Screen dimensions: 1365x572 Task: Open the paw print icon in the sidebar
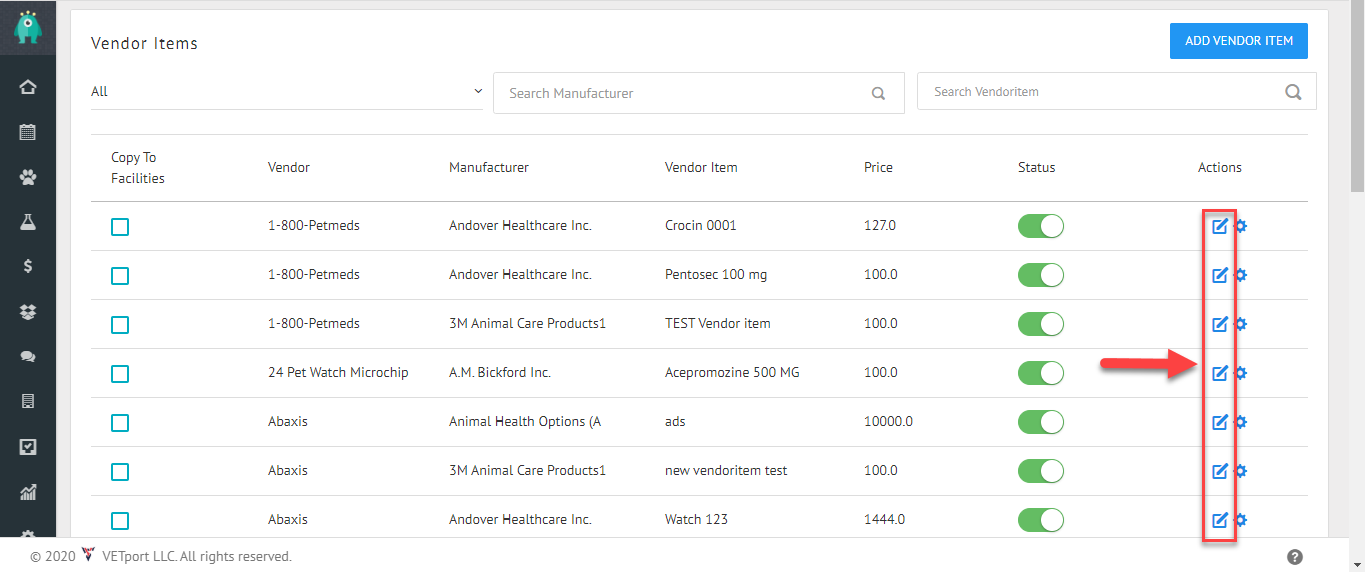(x=28, y=178)
